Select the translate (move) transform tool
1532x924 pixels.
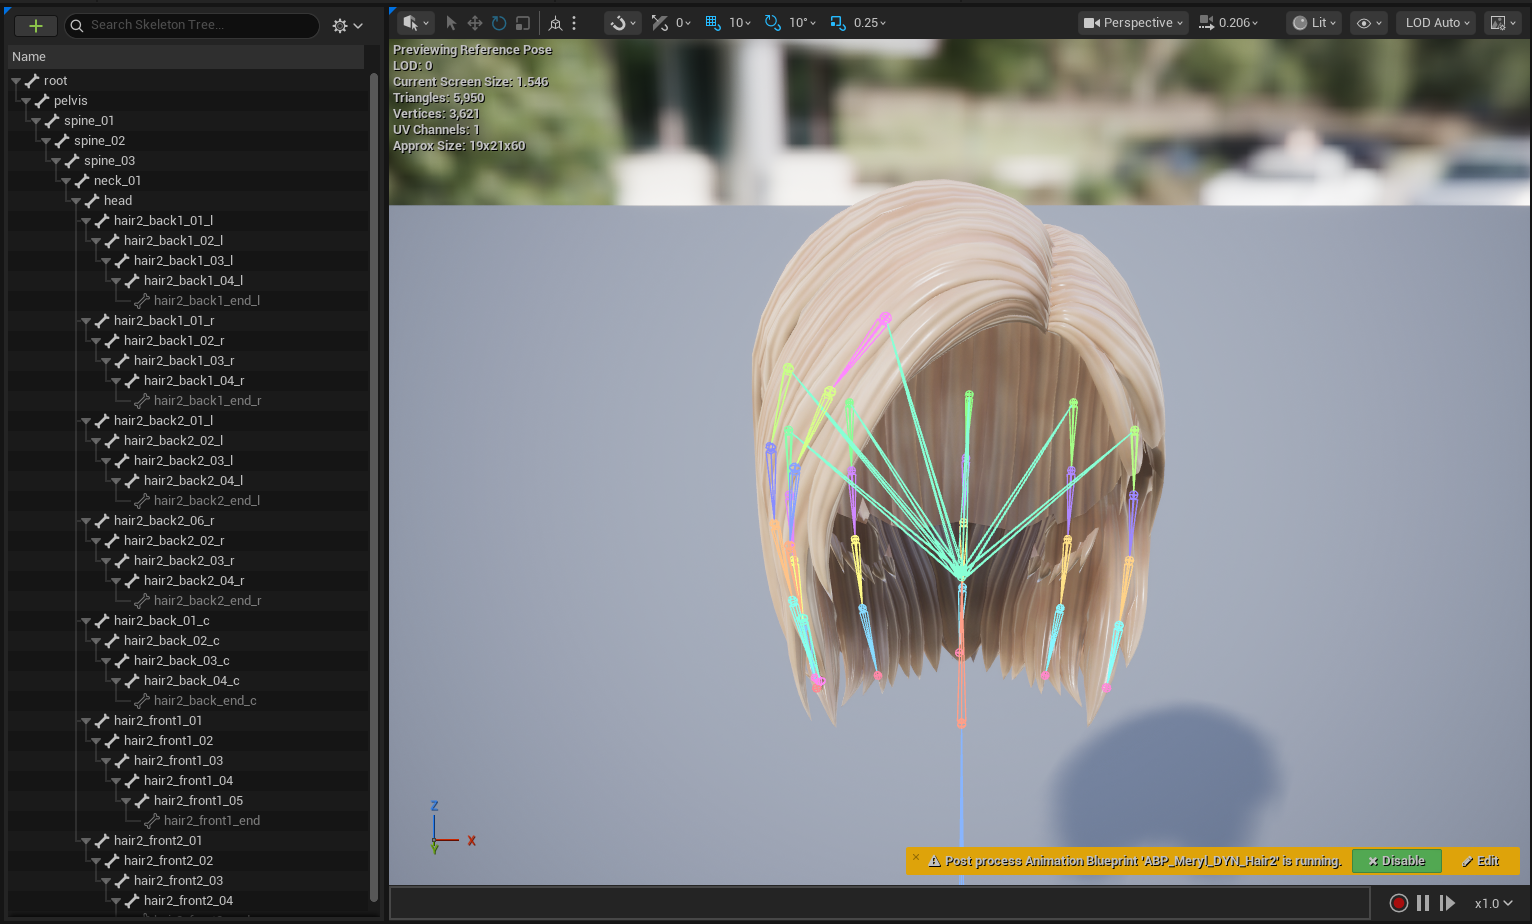[x=475, y=23]
